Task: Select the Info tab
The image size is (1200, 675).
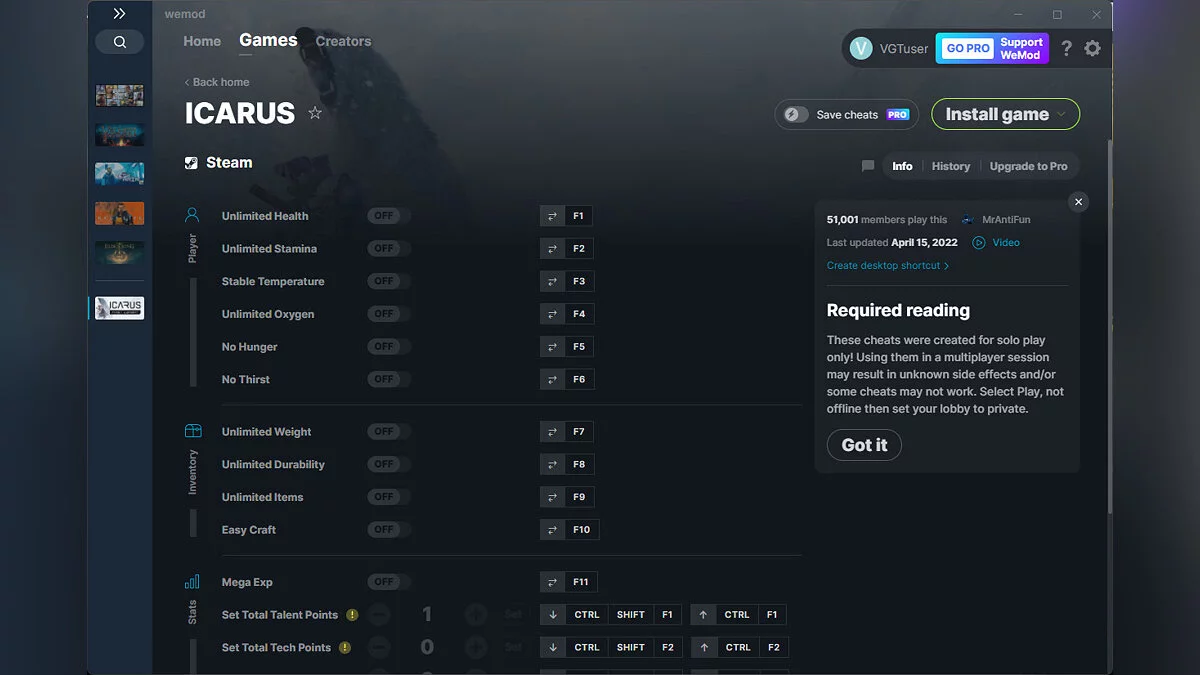Action: (x=902, y=166)
